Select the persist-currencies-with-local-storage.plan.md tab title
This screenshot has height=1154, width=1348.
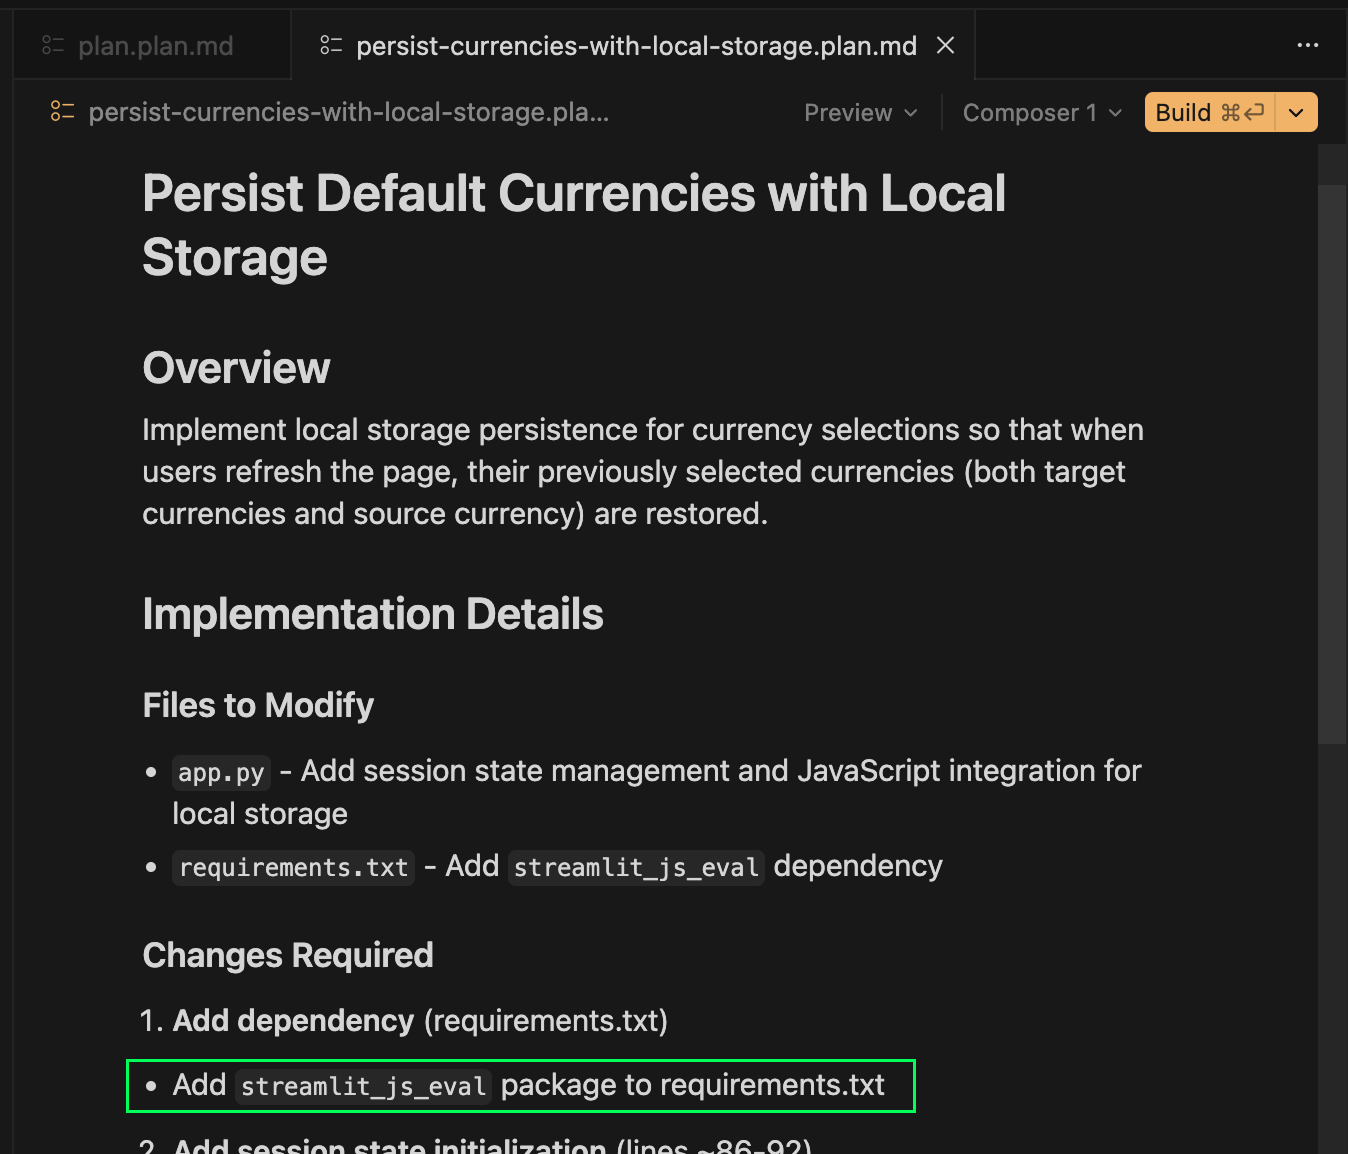tap(636, 46)
